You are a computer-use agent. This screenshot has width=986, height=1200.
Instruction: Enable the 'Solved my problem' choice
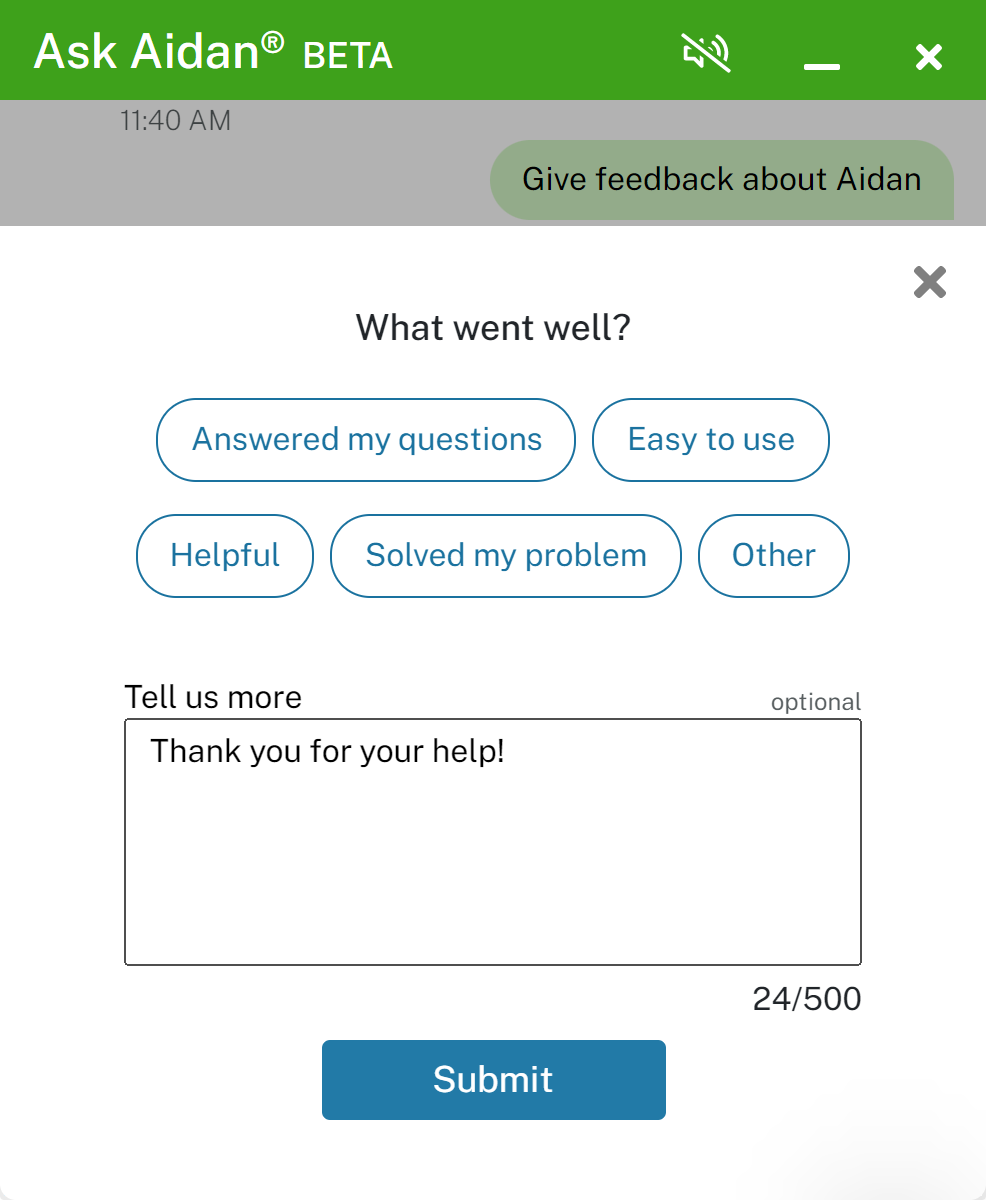[505, 556]
